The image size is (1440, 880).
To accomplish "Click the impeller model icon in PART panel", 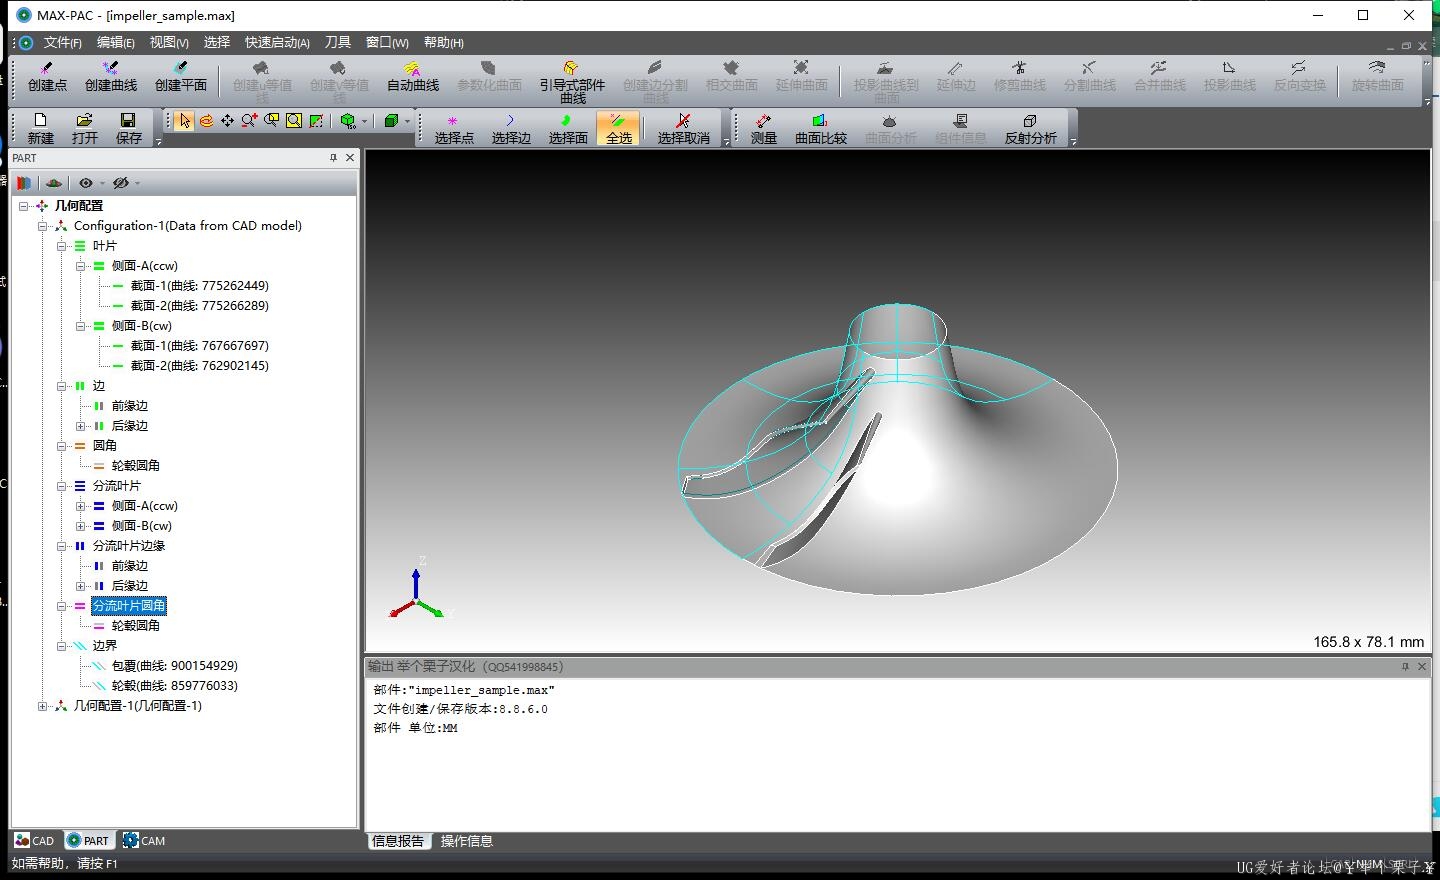I will click(54, 183).
